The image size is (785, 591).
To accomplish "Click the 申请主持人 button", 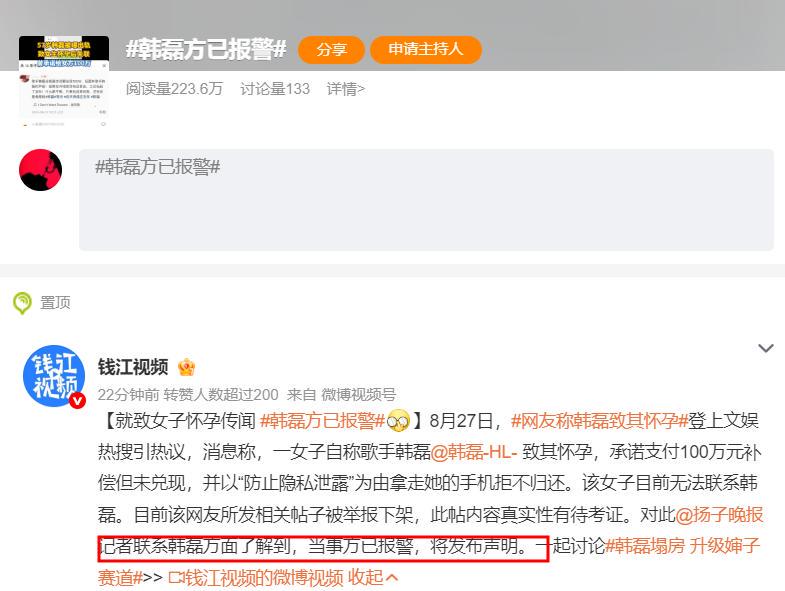I will point(426,49).
